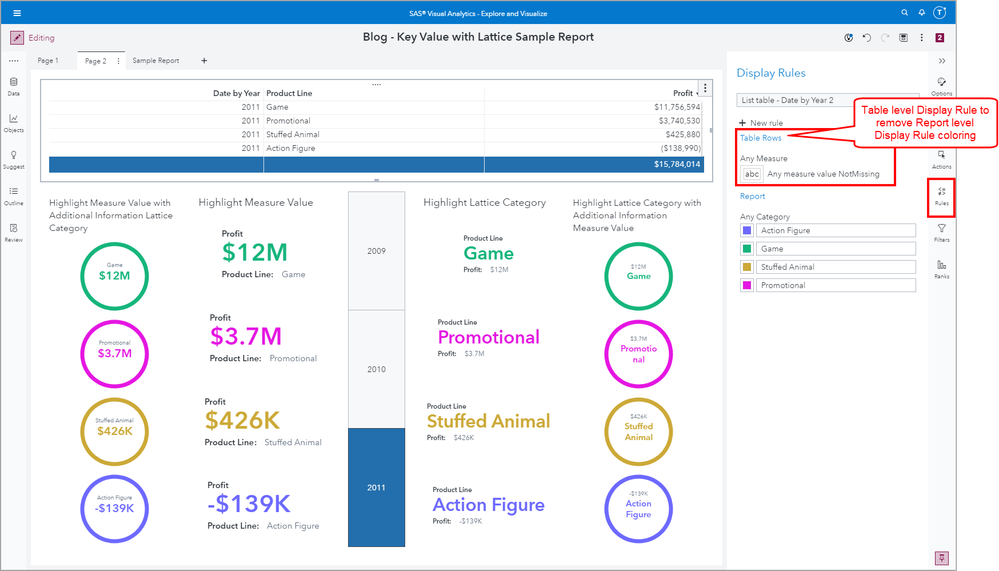Open the Filters pane on right sidebar

[x=942, y=232]
